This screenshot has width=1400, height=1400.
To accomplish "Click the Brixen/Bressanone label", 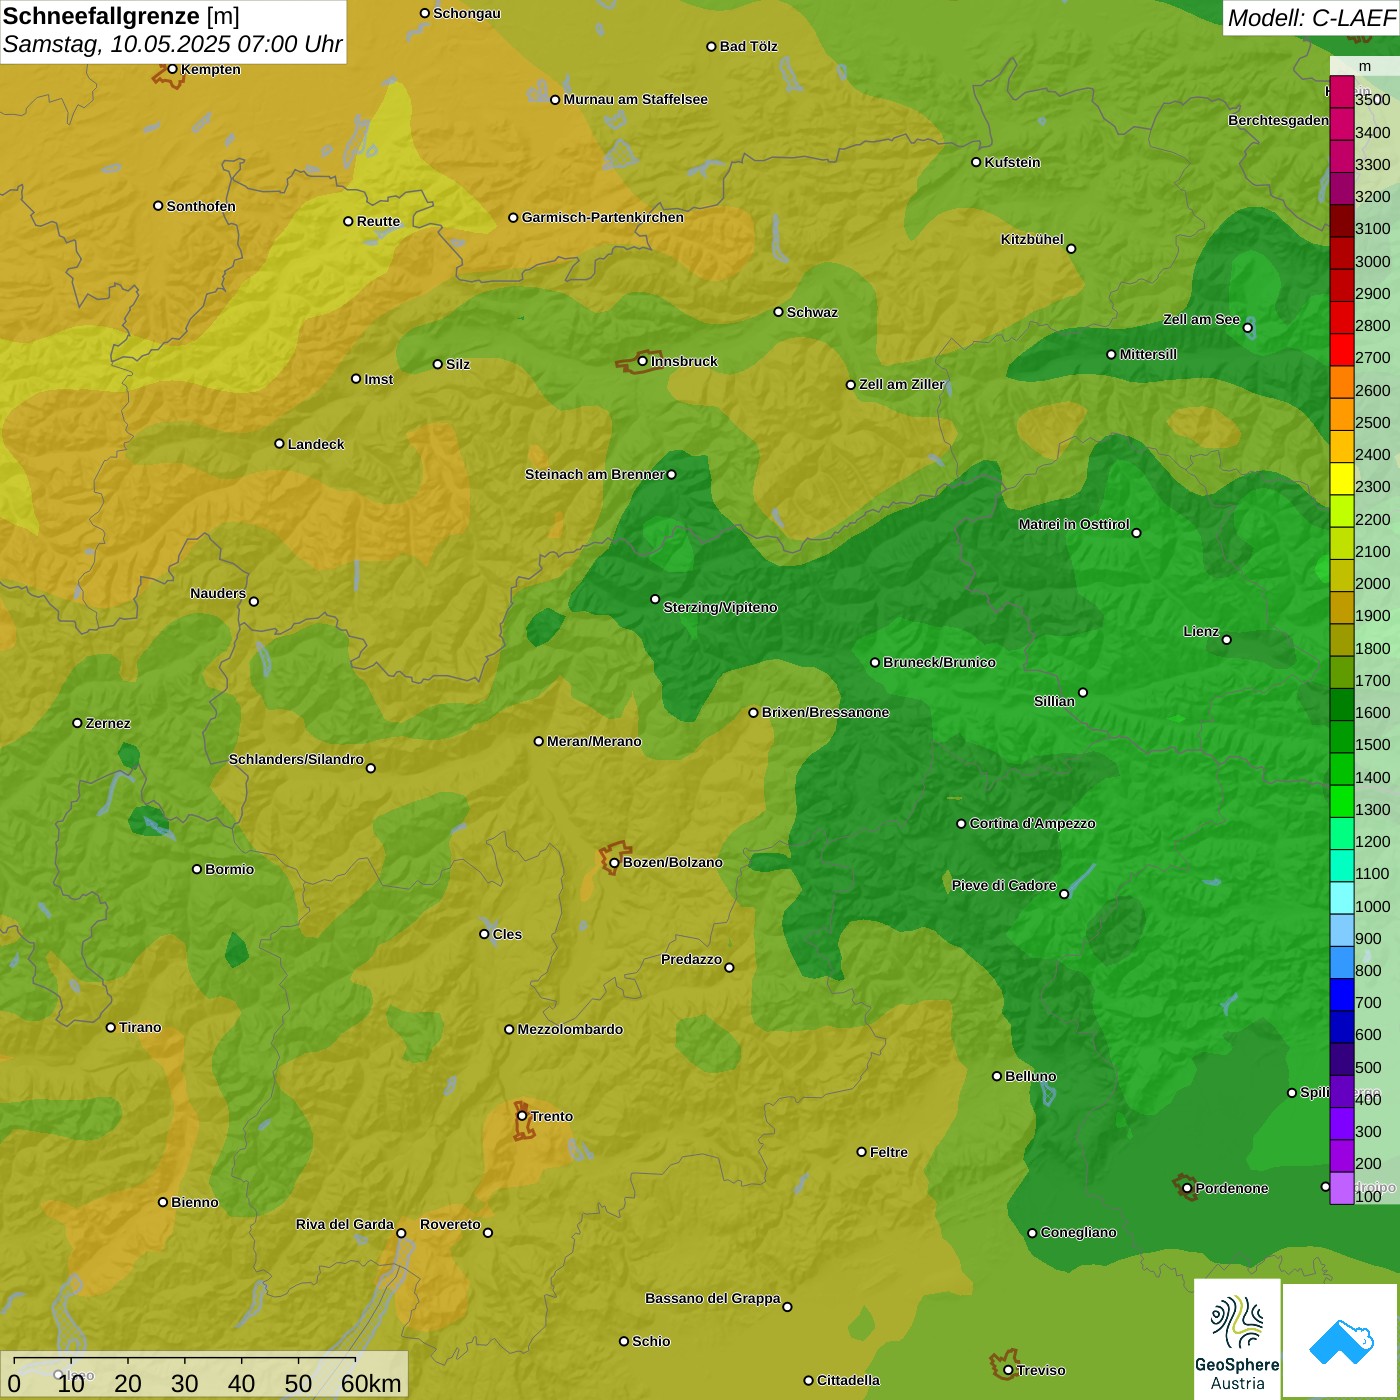I will (825, 712).
